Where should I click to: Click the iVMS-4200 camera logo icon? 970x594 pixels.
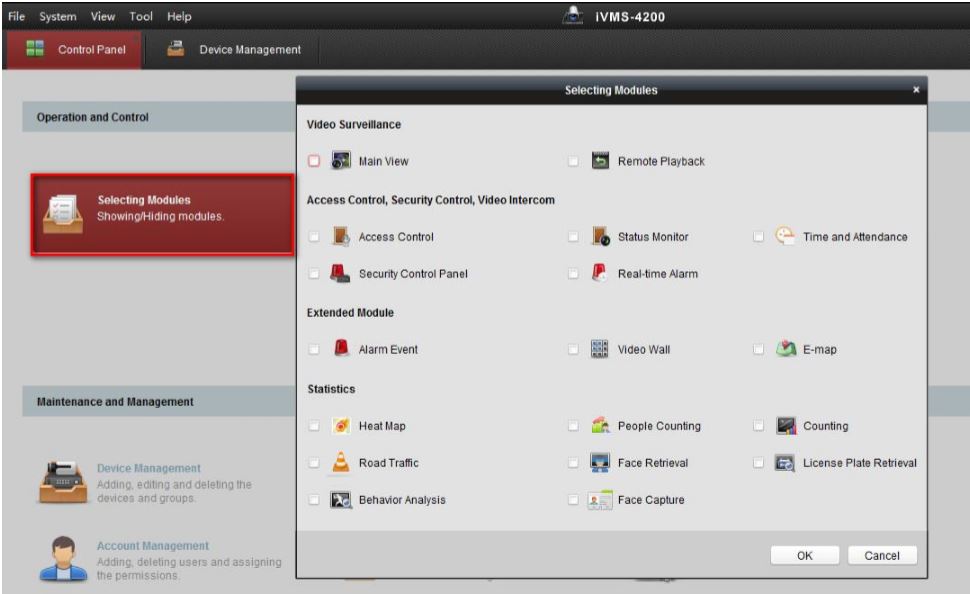(573, 15)
